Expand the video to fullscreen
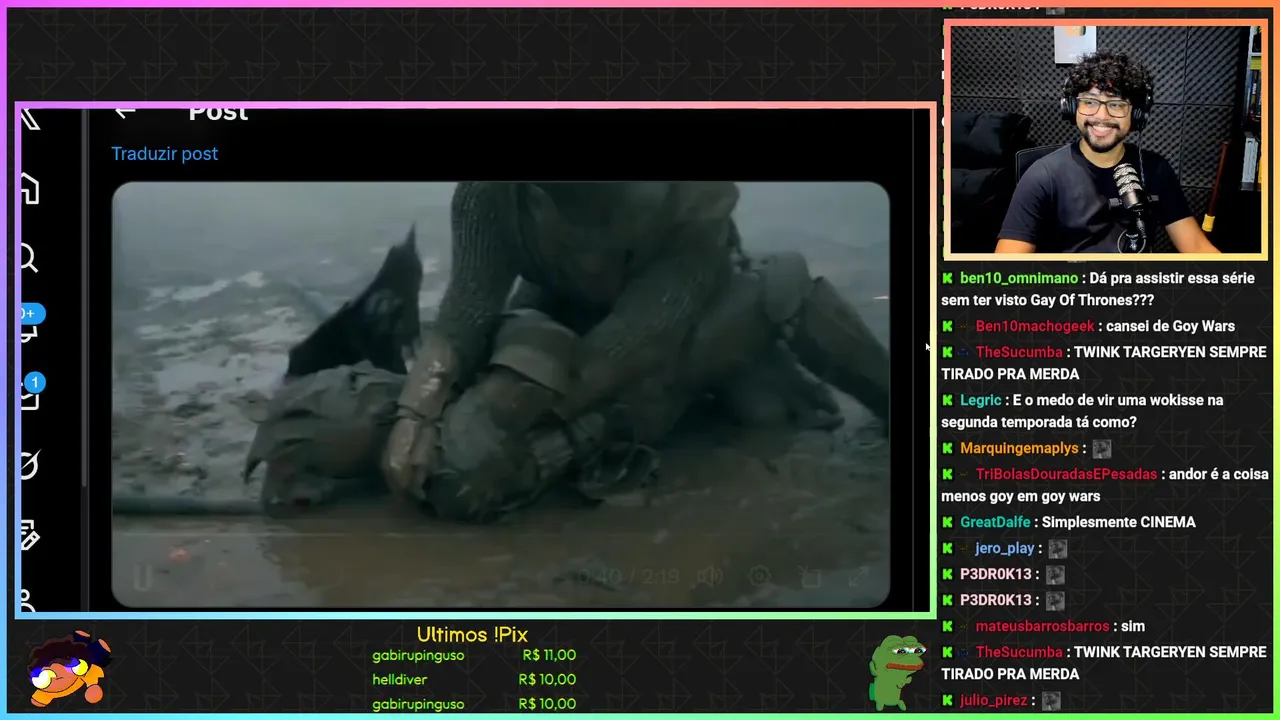The width and height of the screenshot is (1280, 720). tap(859, 576)
